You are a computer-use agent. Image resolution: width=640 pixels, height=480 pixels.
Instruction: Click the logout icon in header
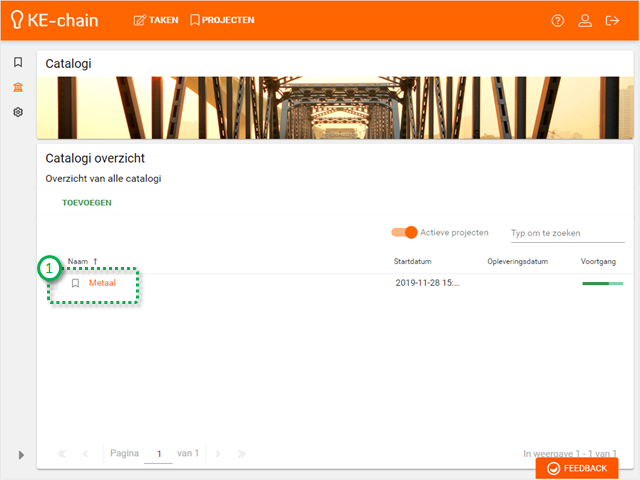[613, 20]
